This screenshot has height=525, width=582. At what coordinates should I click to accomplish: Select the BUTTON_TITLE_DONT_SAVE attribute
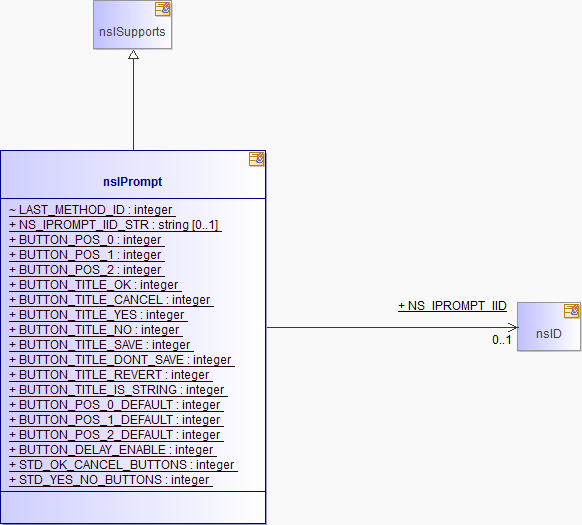[120, 360]
